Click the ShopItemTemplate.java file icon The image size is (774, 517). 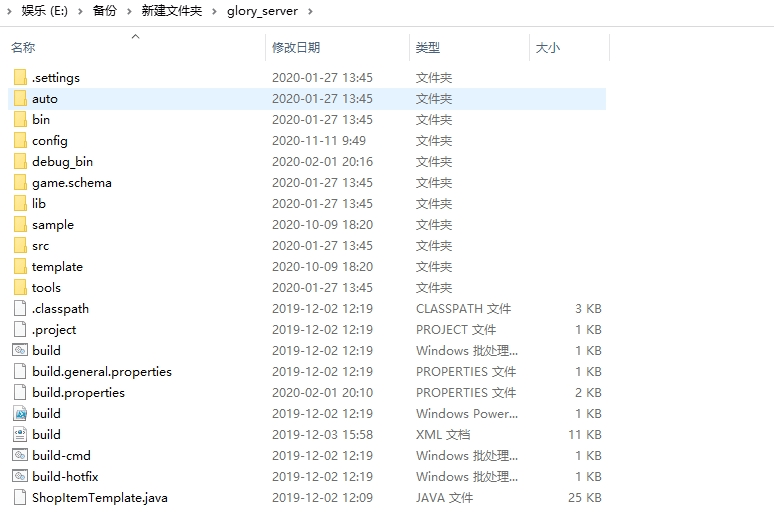click(x=20, y=497)
